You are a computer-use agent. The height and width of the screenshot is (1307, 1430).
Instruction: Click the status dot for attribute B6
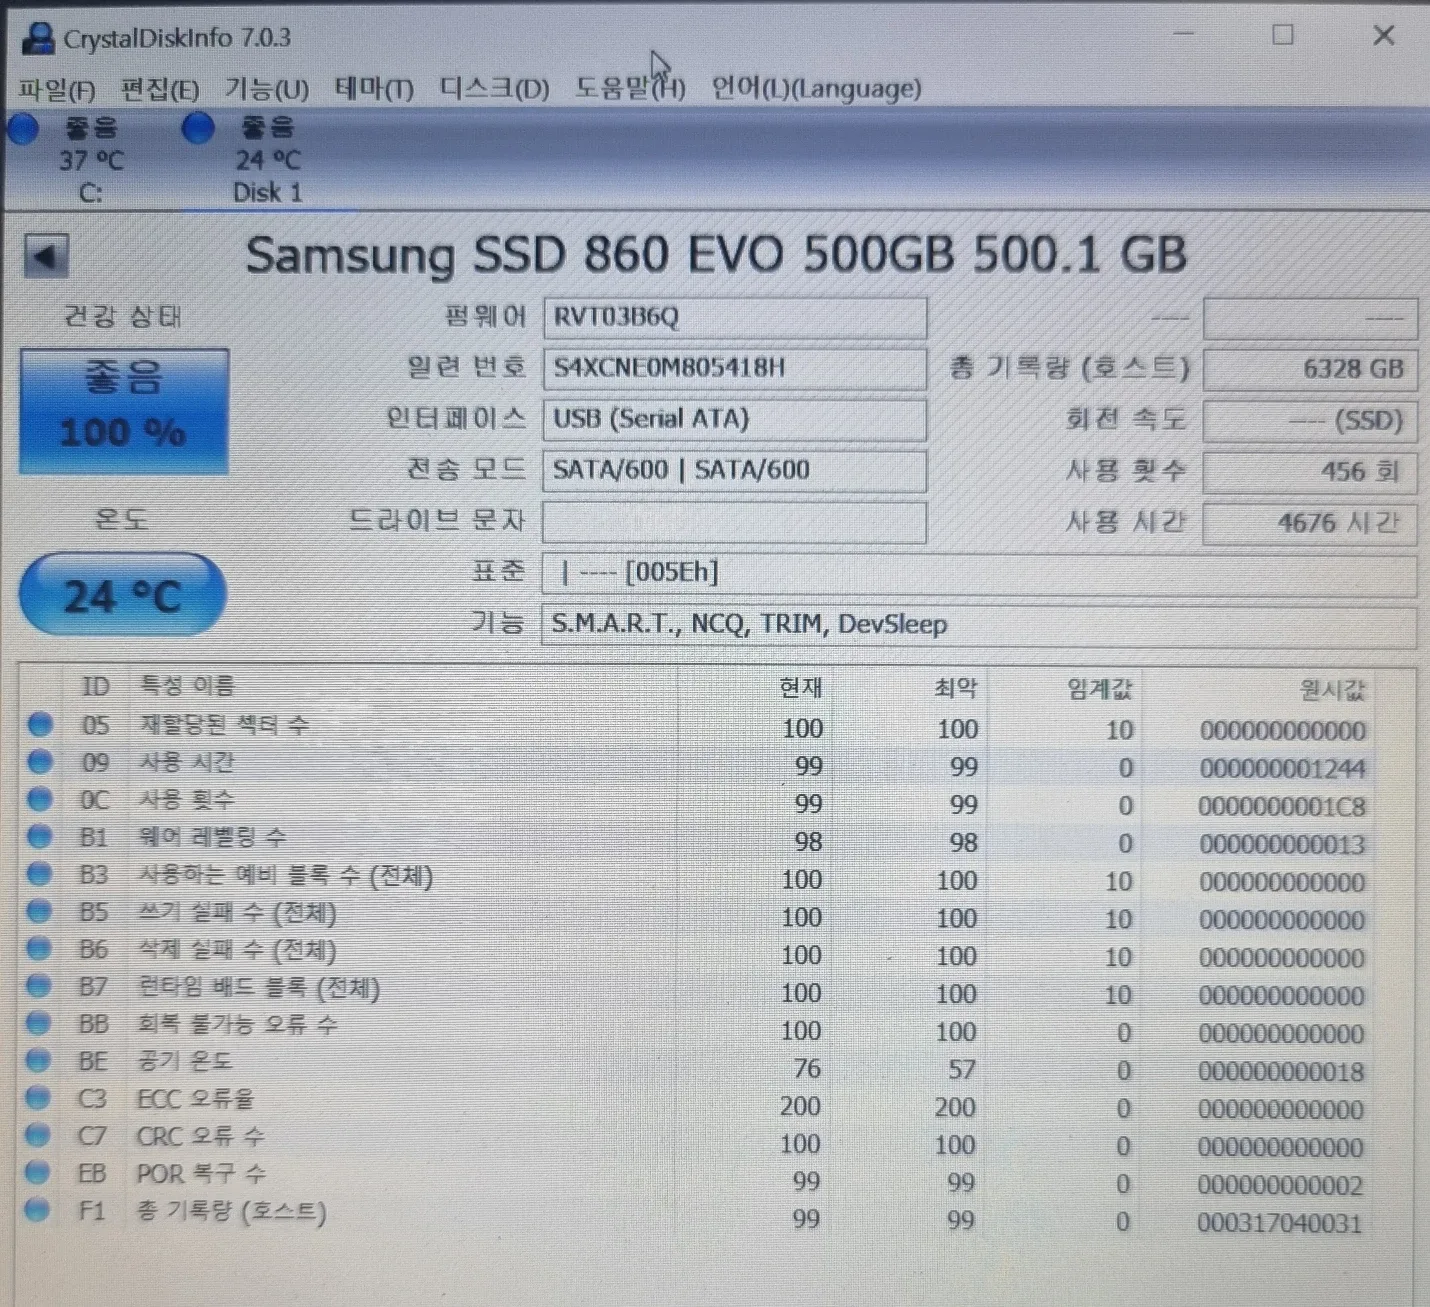39,948
